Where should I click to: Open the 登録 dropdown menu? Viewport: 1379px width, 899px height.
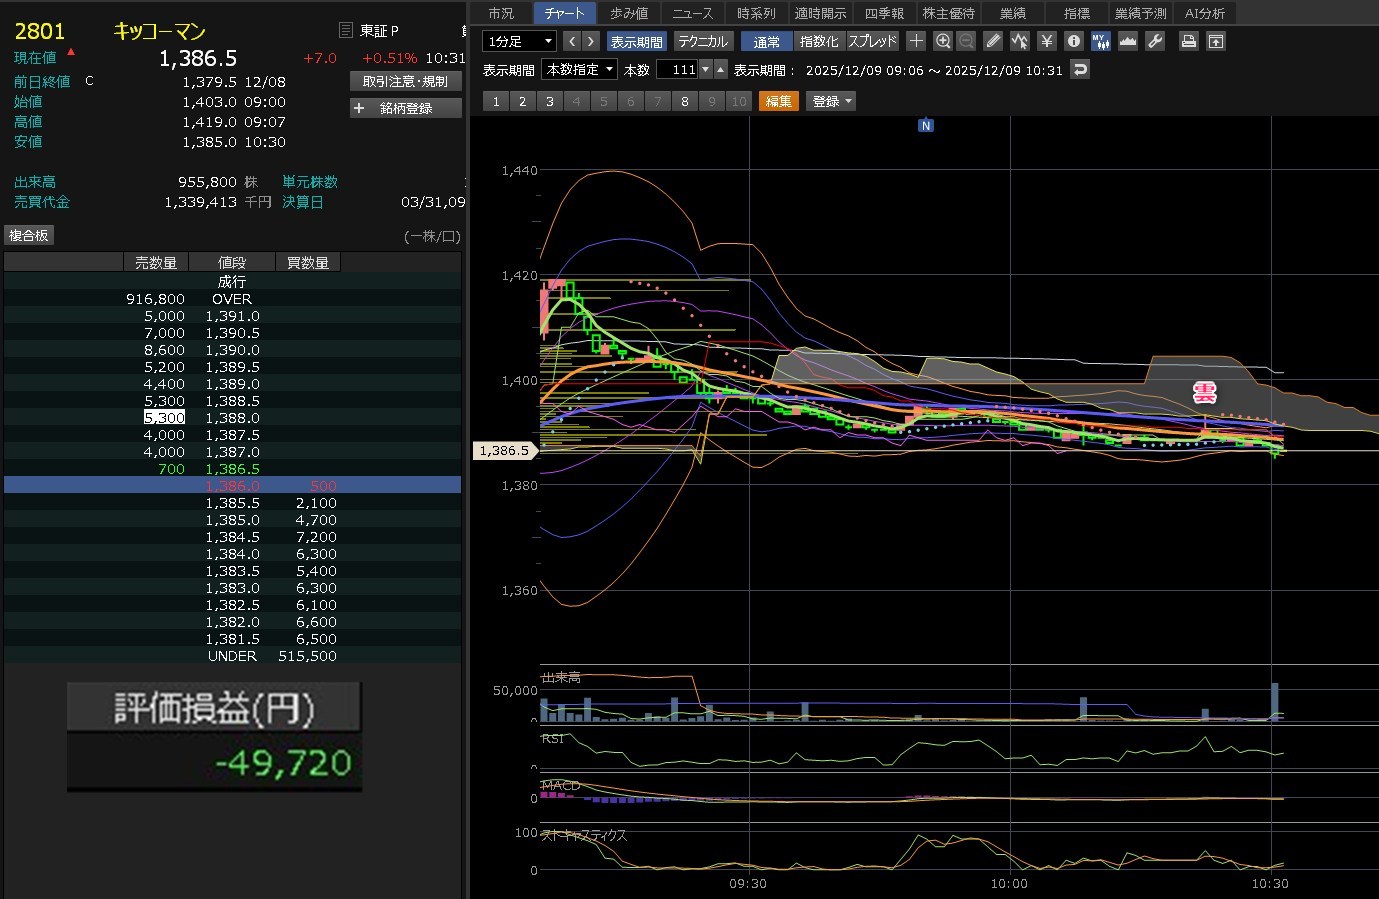pos(831,101)
